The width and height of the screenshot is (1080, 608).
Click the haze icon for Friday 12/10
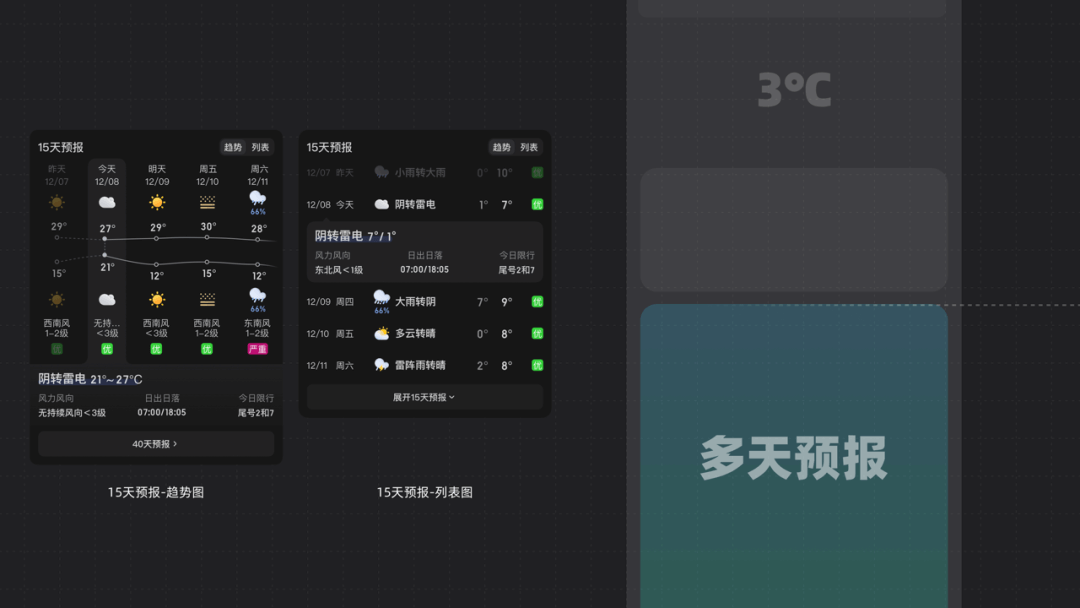click(207, 202)
